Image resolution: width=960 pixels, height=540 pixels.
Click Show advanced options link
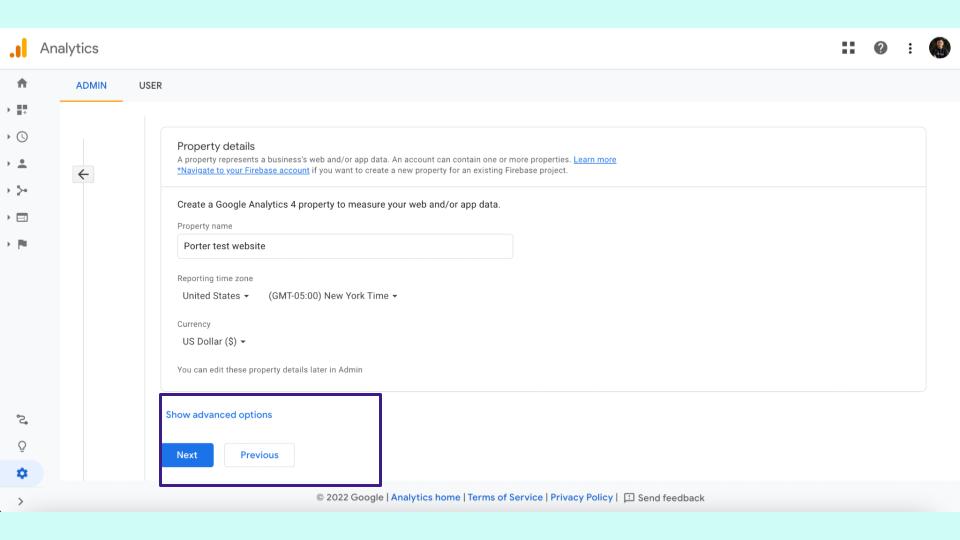coord(219,414)
